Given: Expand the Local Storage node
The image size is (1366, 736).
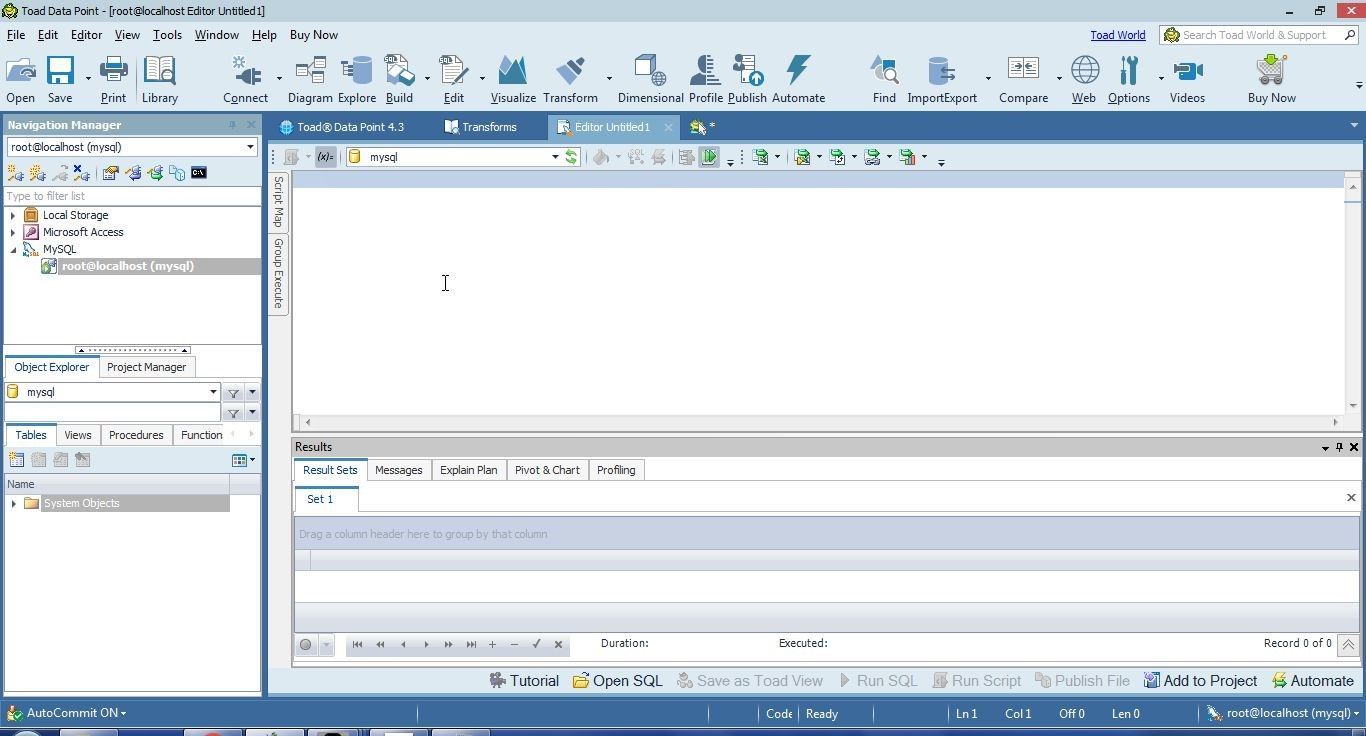Looking at the screenshot, I should coord(13,215).
